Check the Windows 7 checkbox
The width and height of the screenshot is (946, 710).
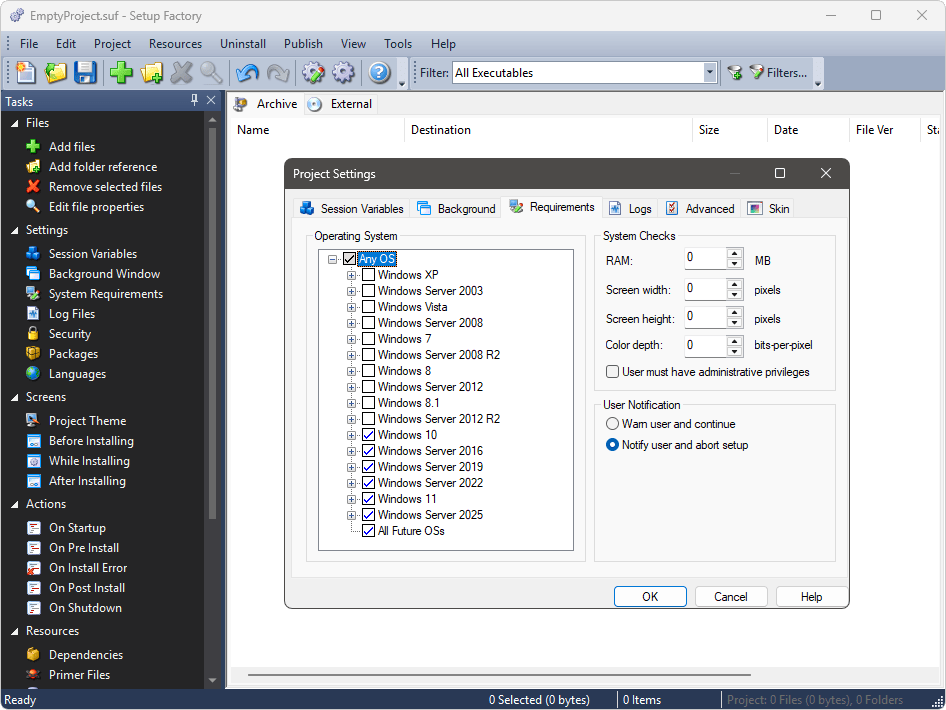pos(368,338)
